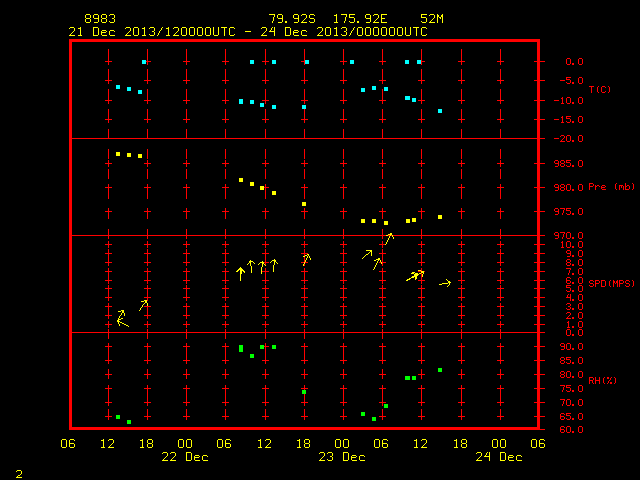640x480 pixels.
Task: Click the 985.0 pressure axis value
Action: 569,164
